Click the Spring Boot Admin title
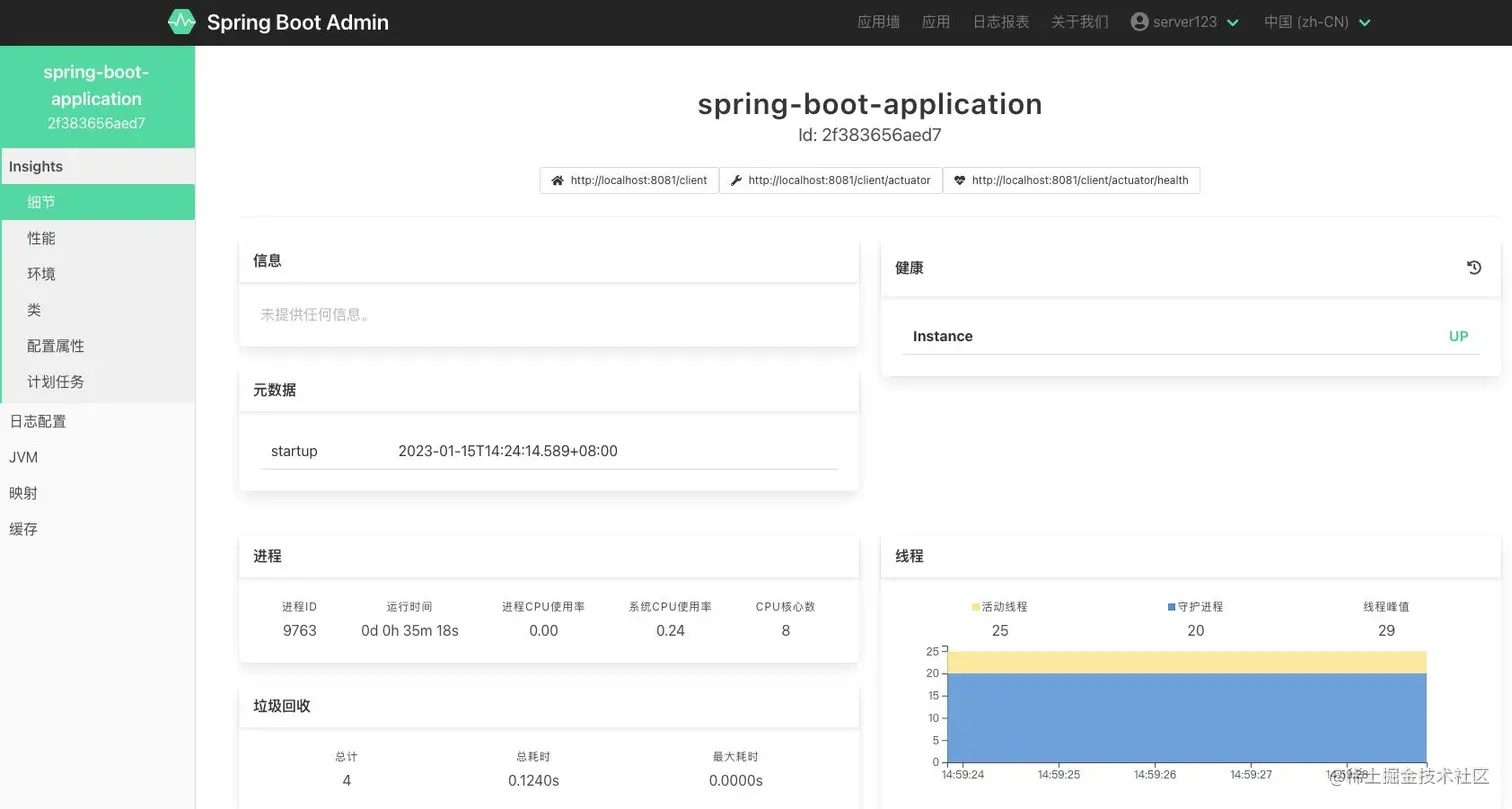Image resolution: width=1512 pixels, height=809 pixels. point(298,22)
